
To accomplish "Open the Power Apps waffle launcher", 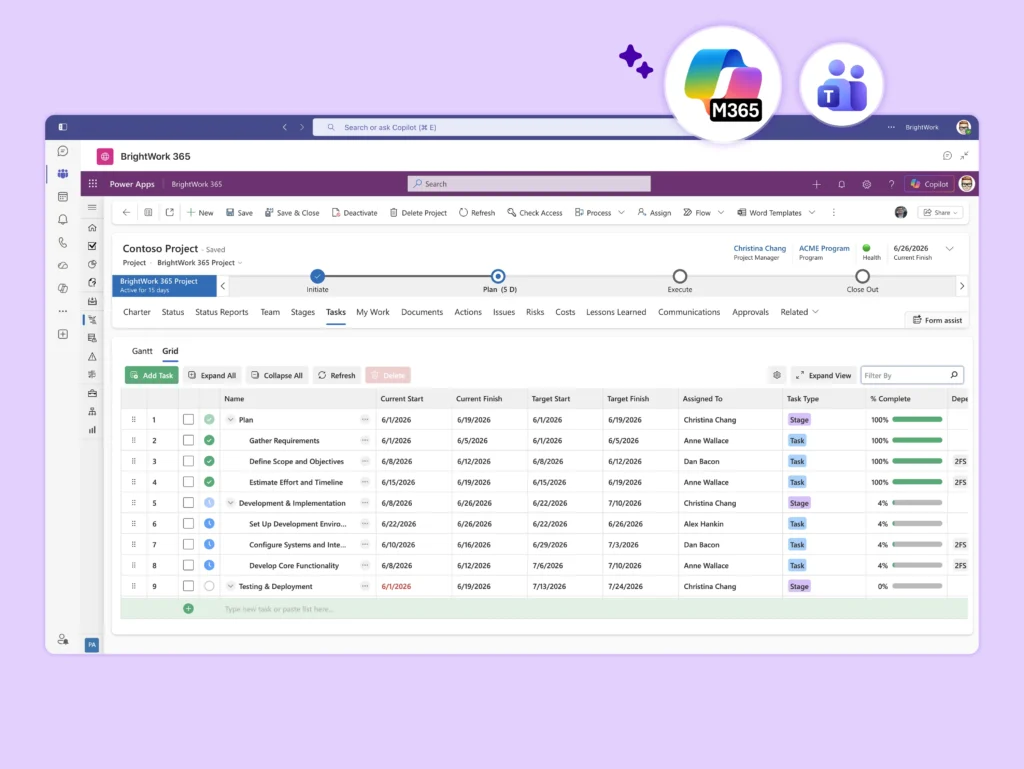I will tap(93, 184).
